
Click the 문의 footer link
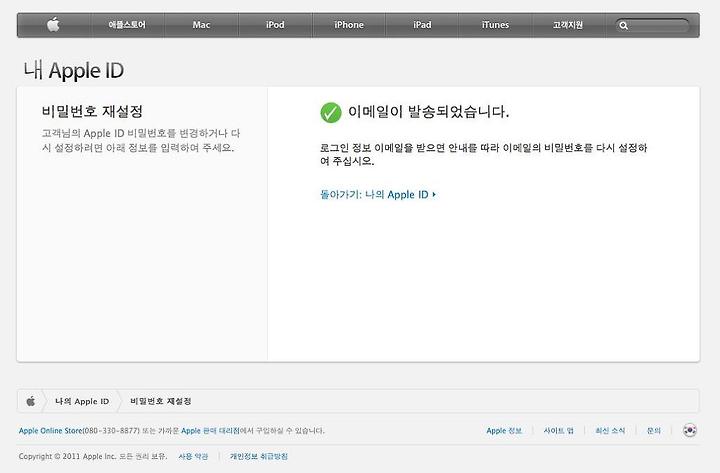click(654, 431)
